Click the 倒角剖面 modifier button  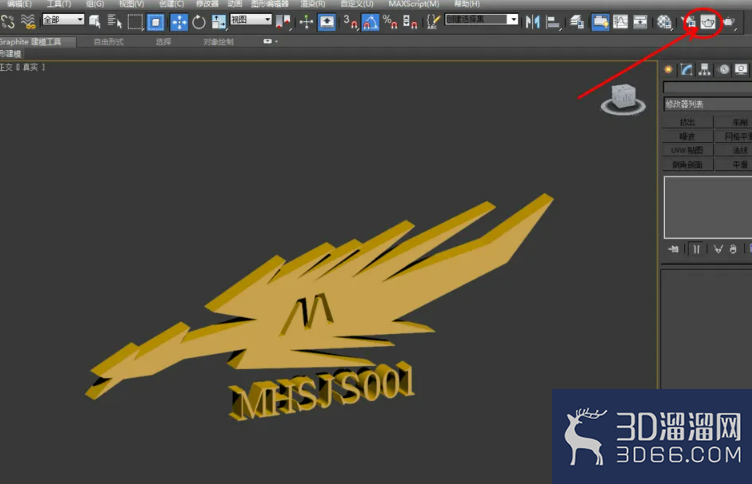coord(688,165)
